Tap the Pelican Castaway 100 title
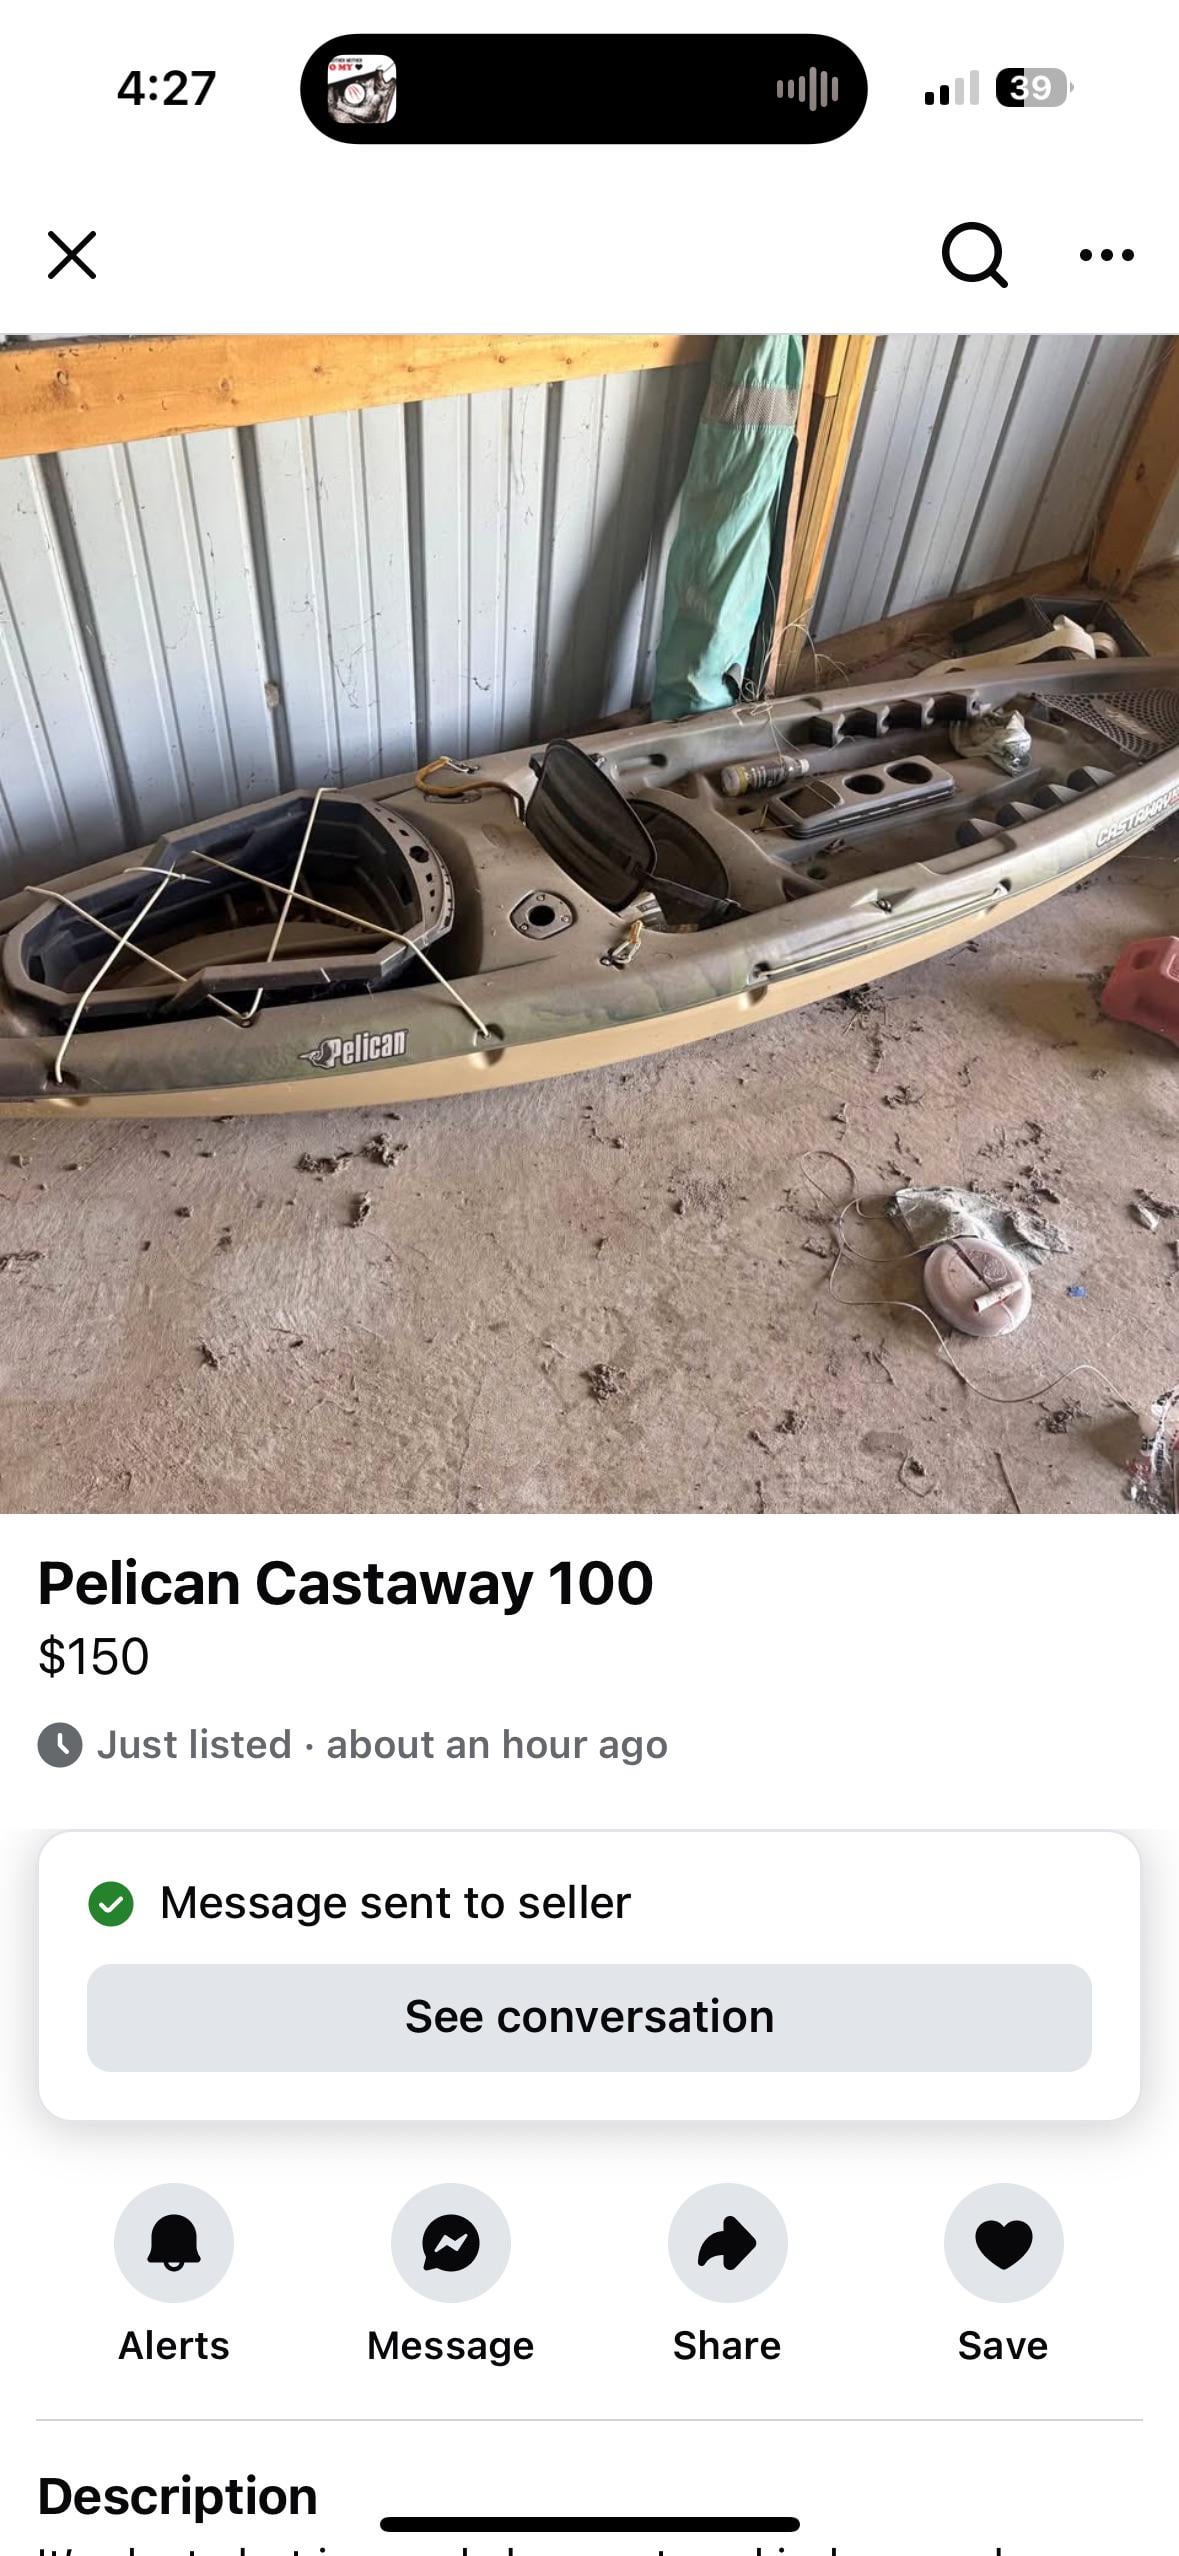Viewport: 1179px width, 2556px height. [x=345, y=1583]
